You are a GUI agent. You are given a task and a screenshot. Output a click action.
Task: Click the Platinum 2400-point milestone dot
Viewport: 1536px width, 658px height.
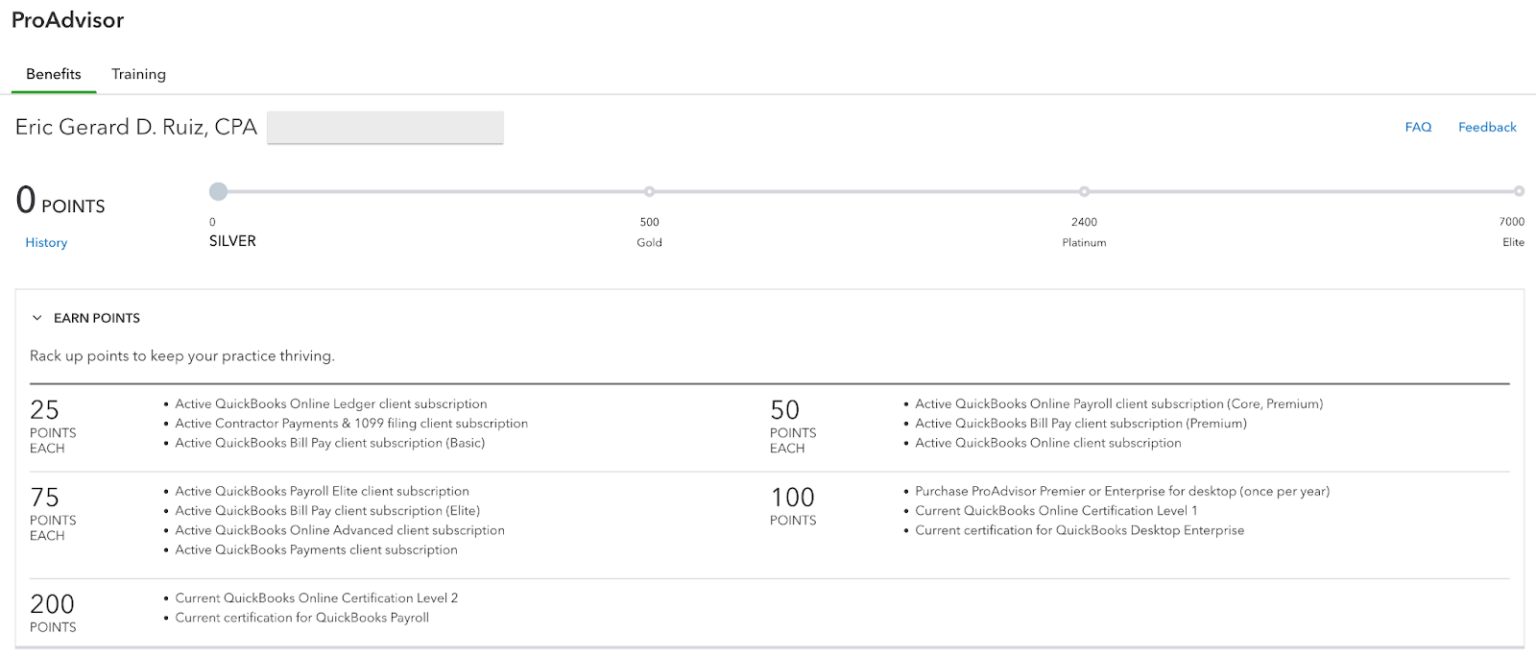[x=1084, y=191]
